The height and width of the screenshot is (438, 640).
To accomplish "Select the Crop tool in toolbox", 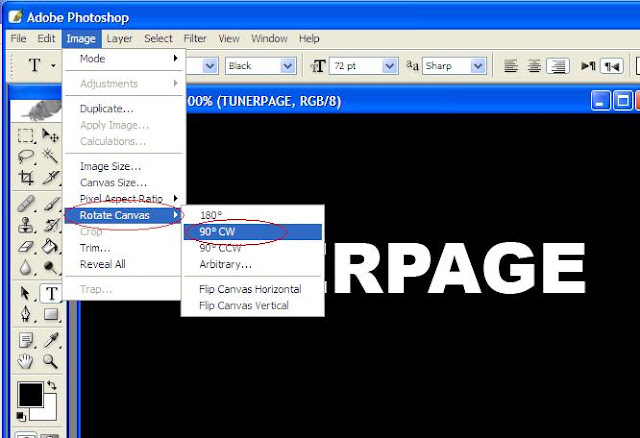I will 26,178.
